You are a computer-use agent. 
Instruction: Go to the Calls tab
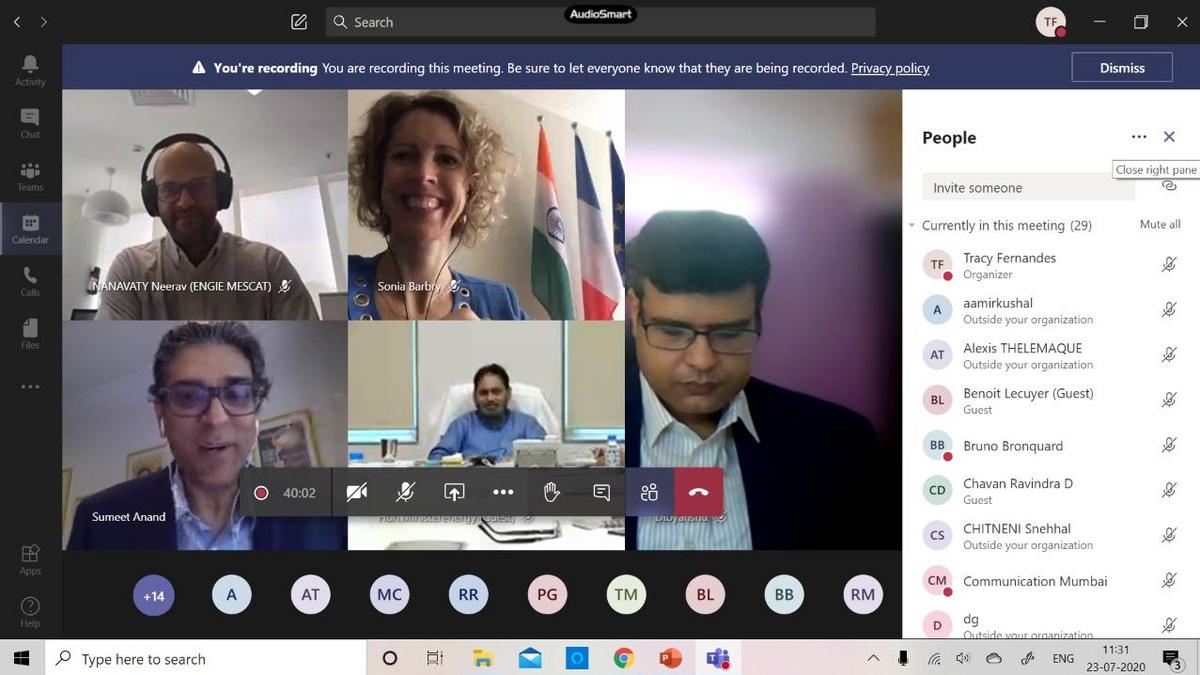pos(30,281)
